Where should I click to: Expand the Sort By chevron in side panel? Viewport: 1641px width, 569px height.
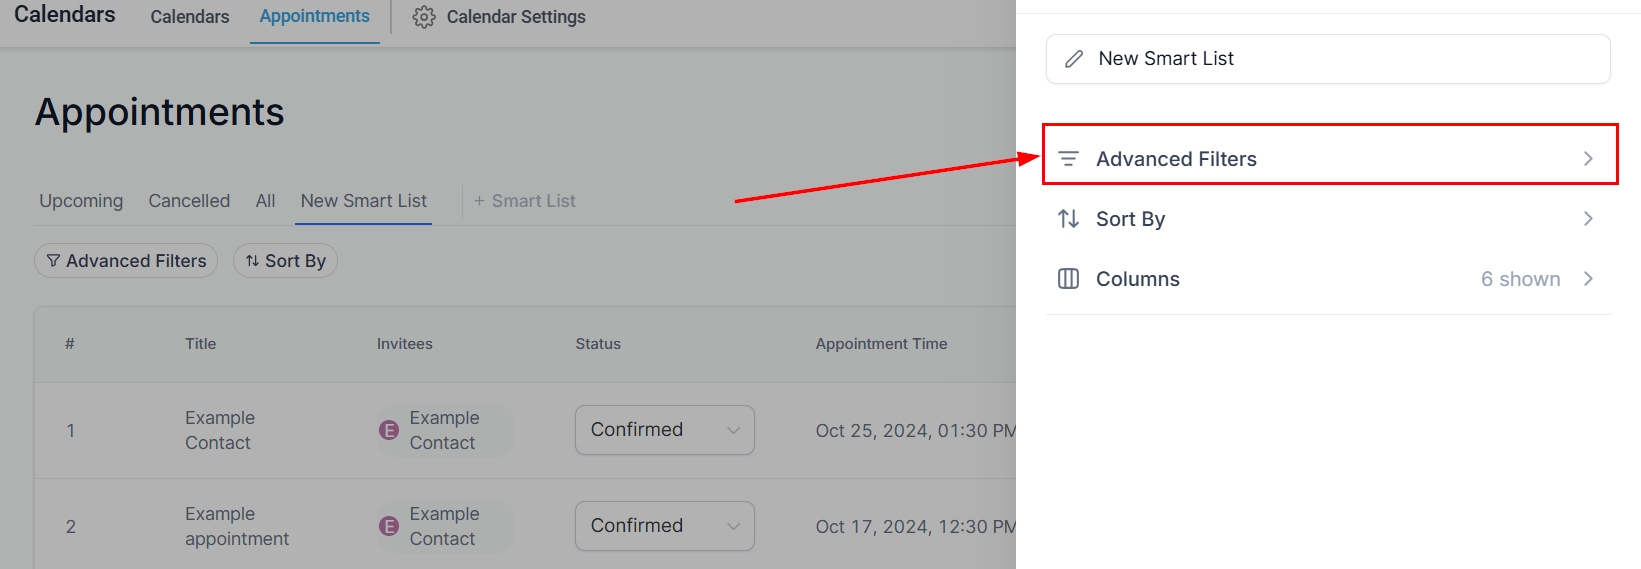tap(1588, 219)
